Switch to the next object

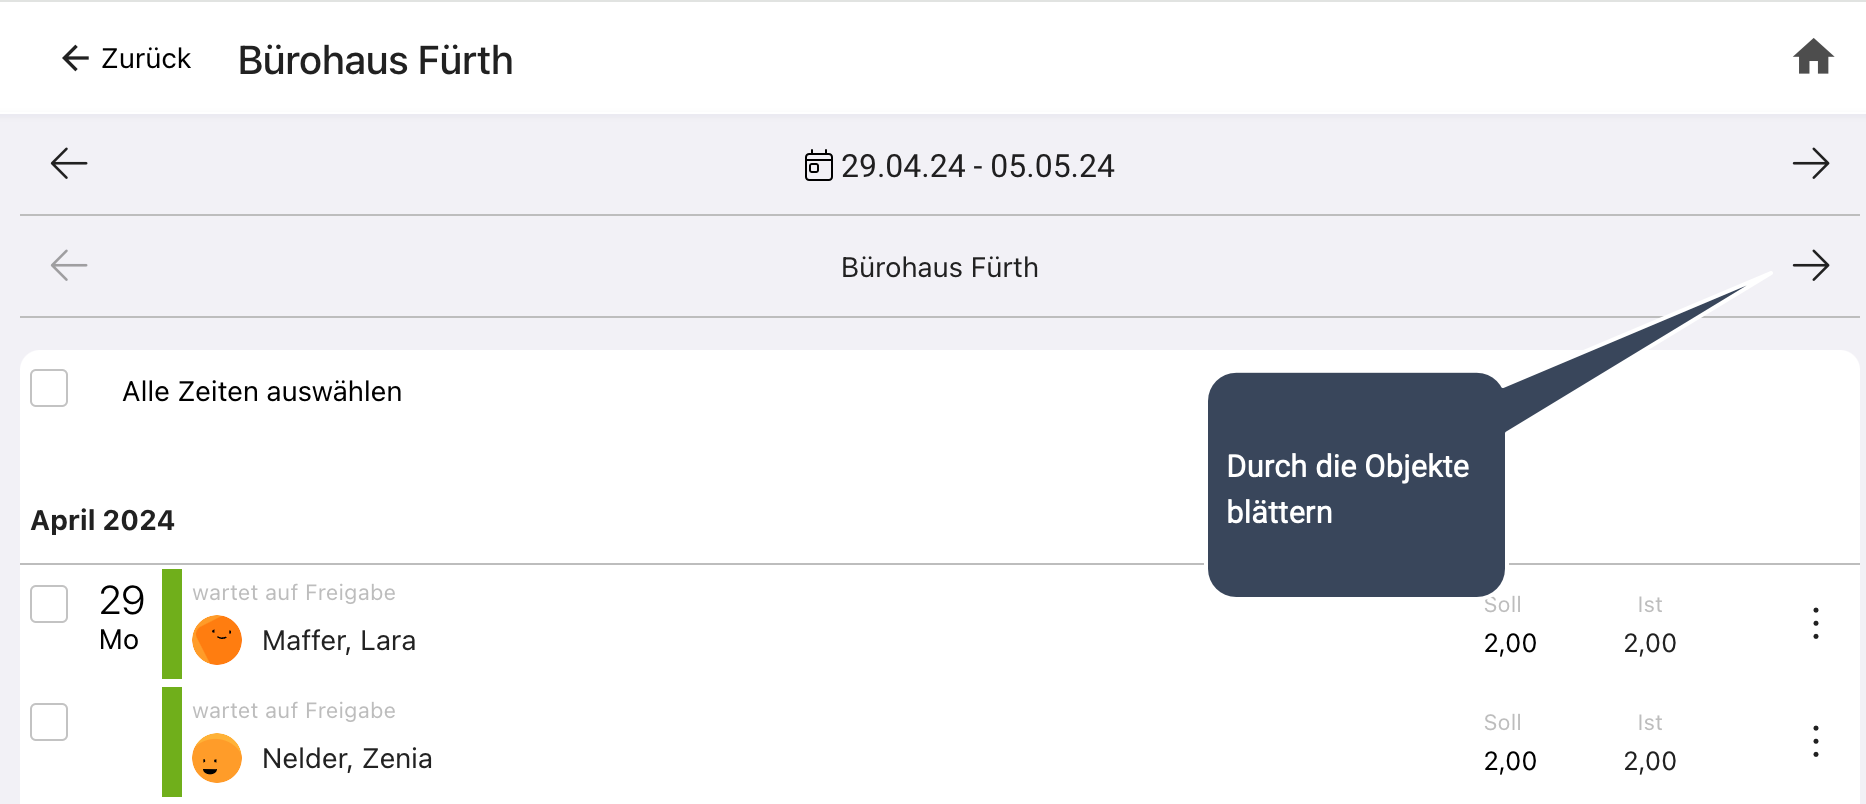1810,265
